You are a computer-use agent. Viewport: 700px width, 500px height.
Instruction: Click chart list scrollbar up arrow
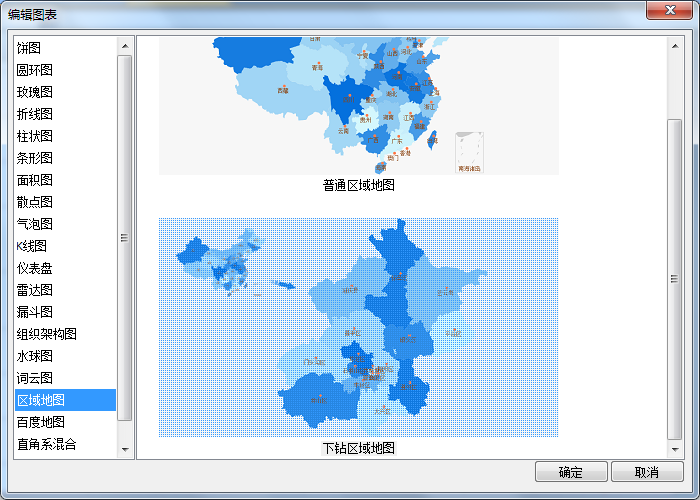(125, 46)
